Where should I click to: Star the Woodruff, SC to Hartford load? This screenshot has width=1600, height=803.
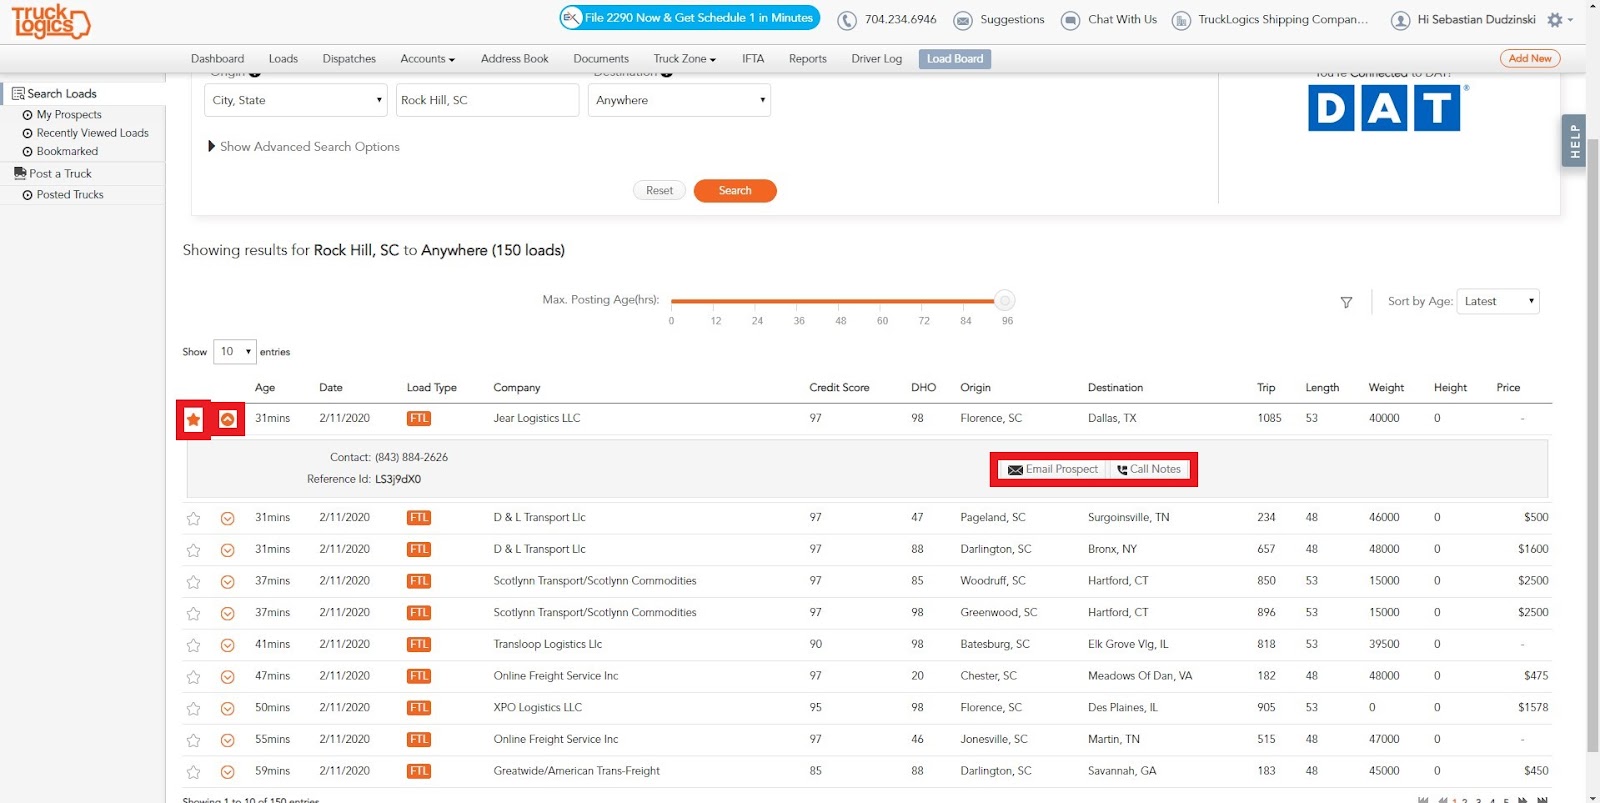[194, 582]
